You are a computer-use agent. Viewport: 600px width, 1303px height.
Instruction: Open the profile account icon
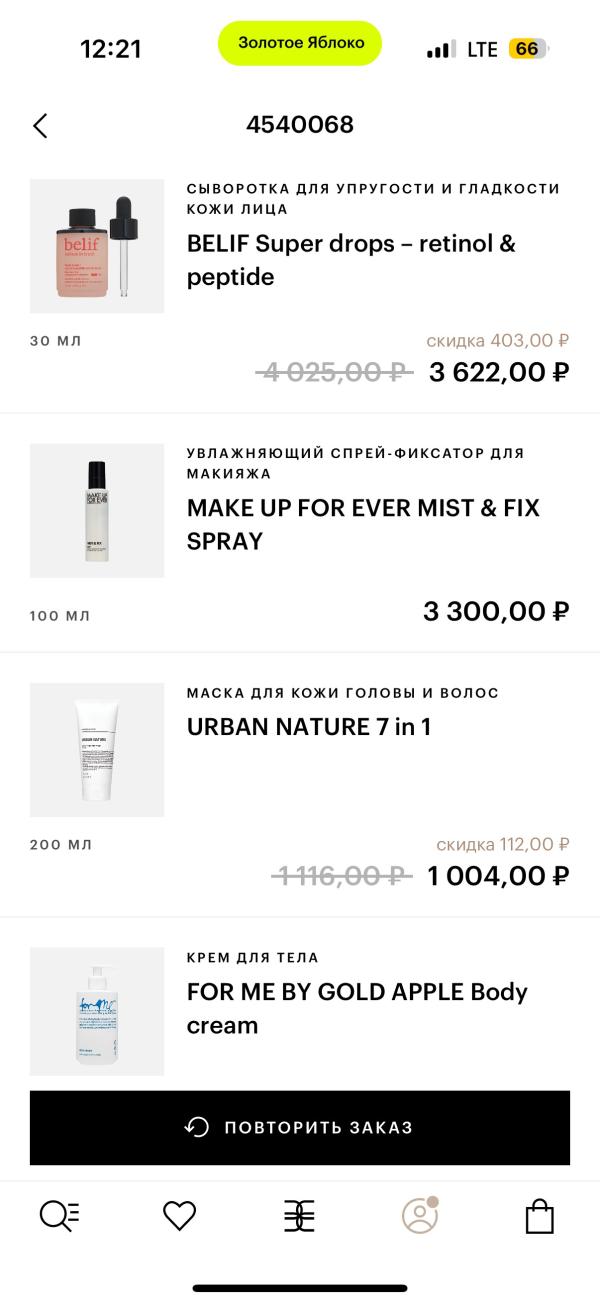pyautogui.click(x=420, y=1215)
